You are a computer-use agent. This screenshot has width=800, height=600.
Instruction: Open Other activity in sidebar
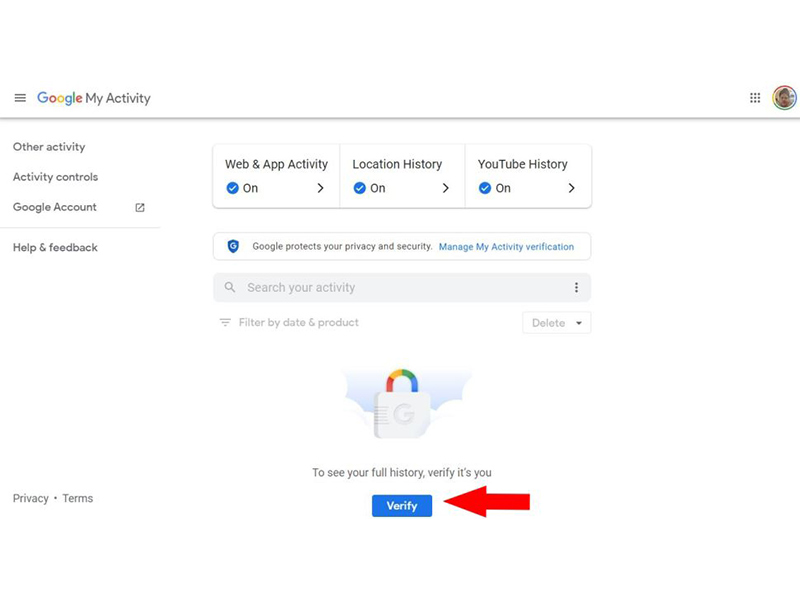click(x=49, y=147)
